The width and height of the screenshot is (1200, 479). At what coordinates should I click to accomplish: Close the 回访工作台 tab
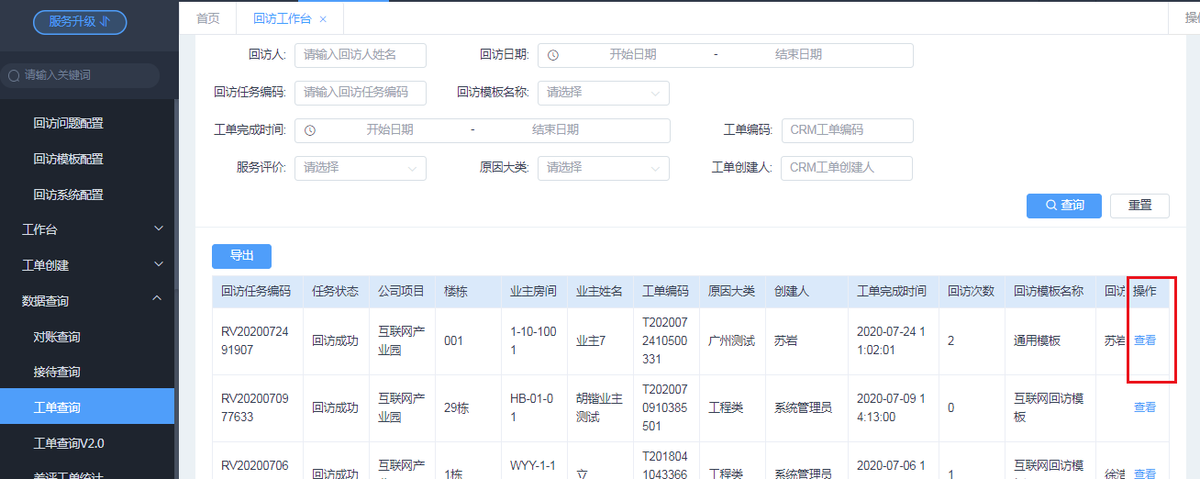323,19
